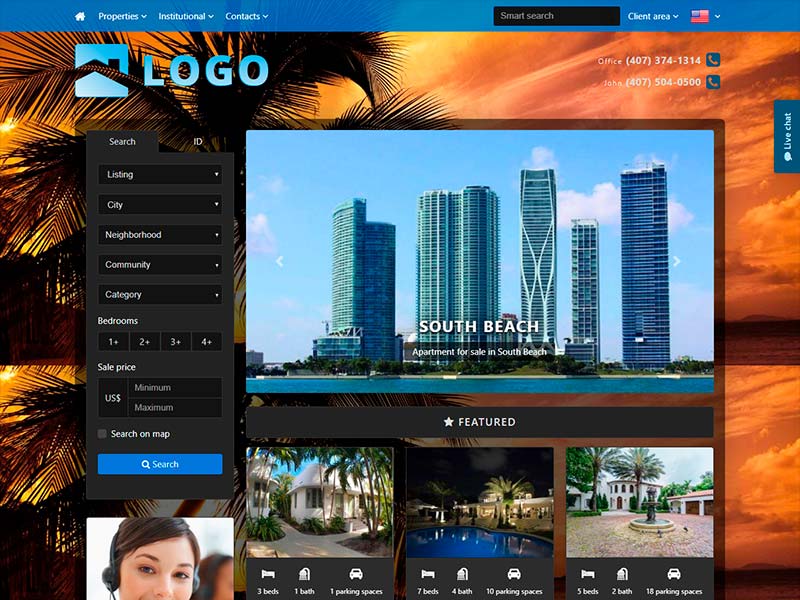Click John's phone icon
Screen dimensions: 800x600
coord(713,82)
